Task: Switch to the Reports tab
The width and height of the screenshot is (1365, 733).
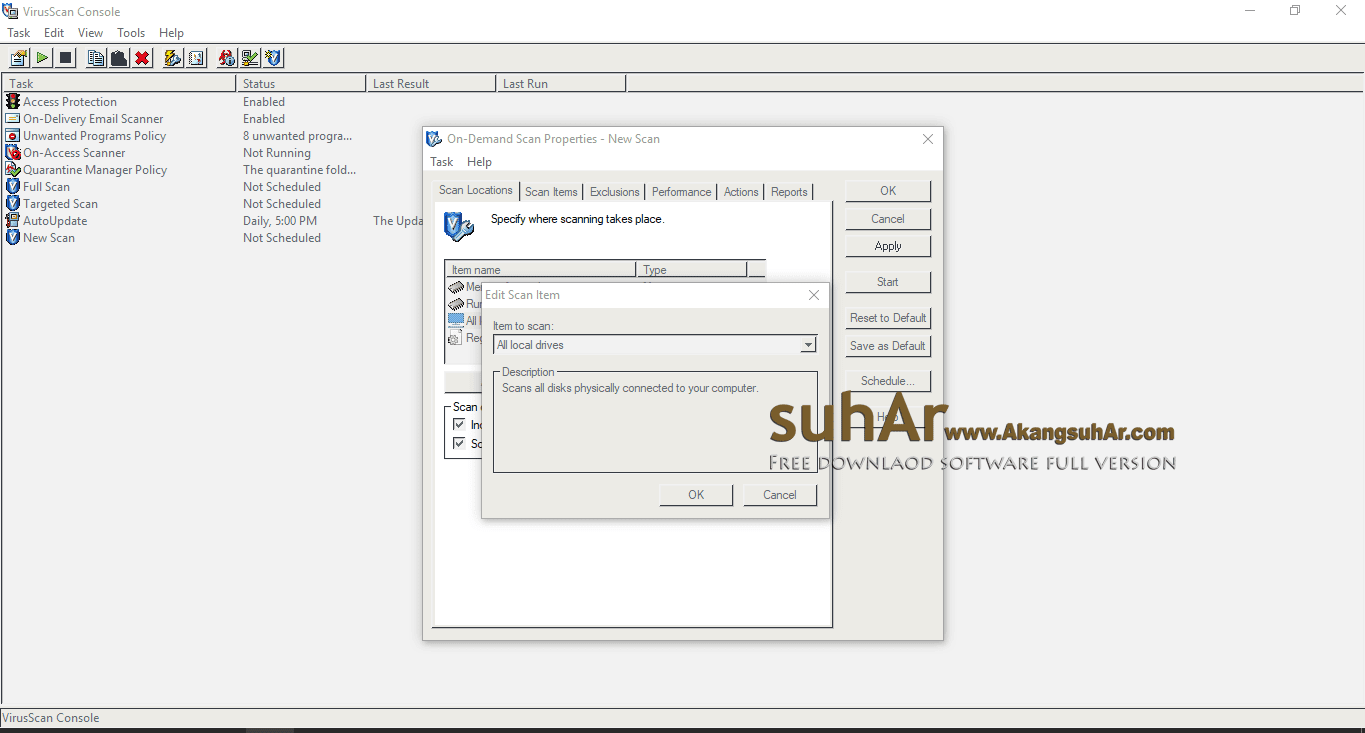Action: 789,192
